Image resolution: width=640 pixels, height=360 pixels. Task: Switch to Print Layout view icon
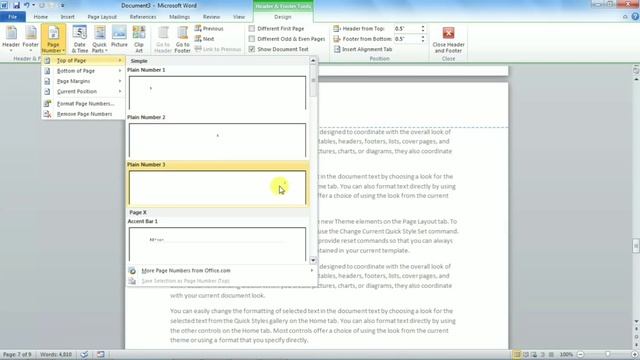(x=517, y=355)
